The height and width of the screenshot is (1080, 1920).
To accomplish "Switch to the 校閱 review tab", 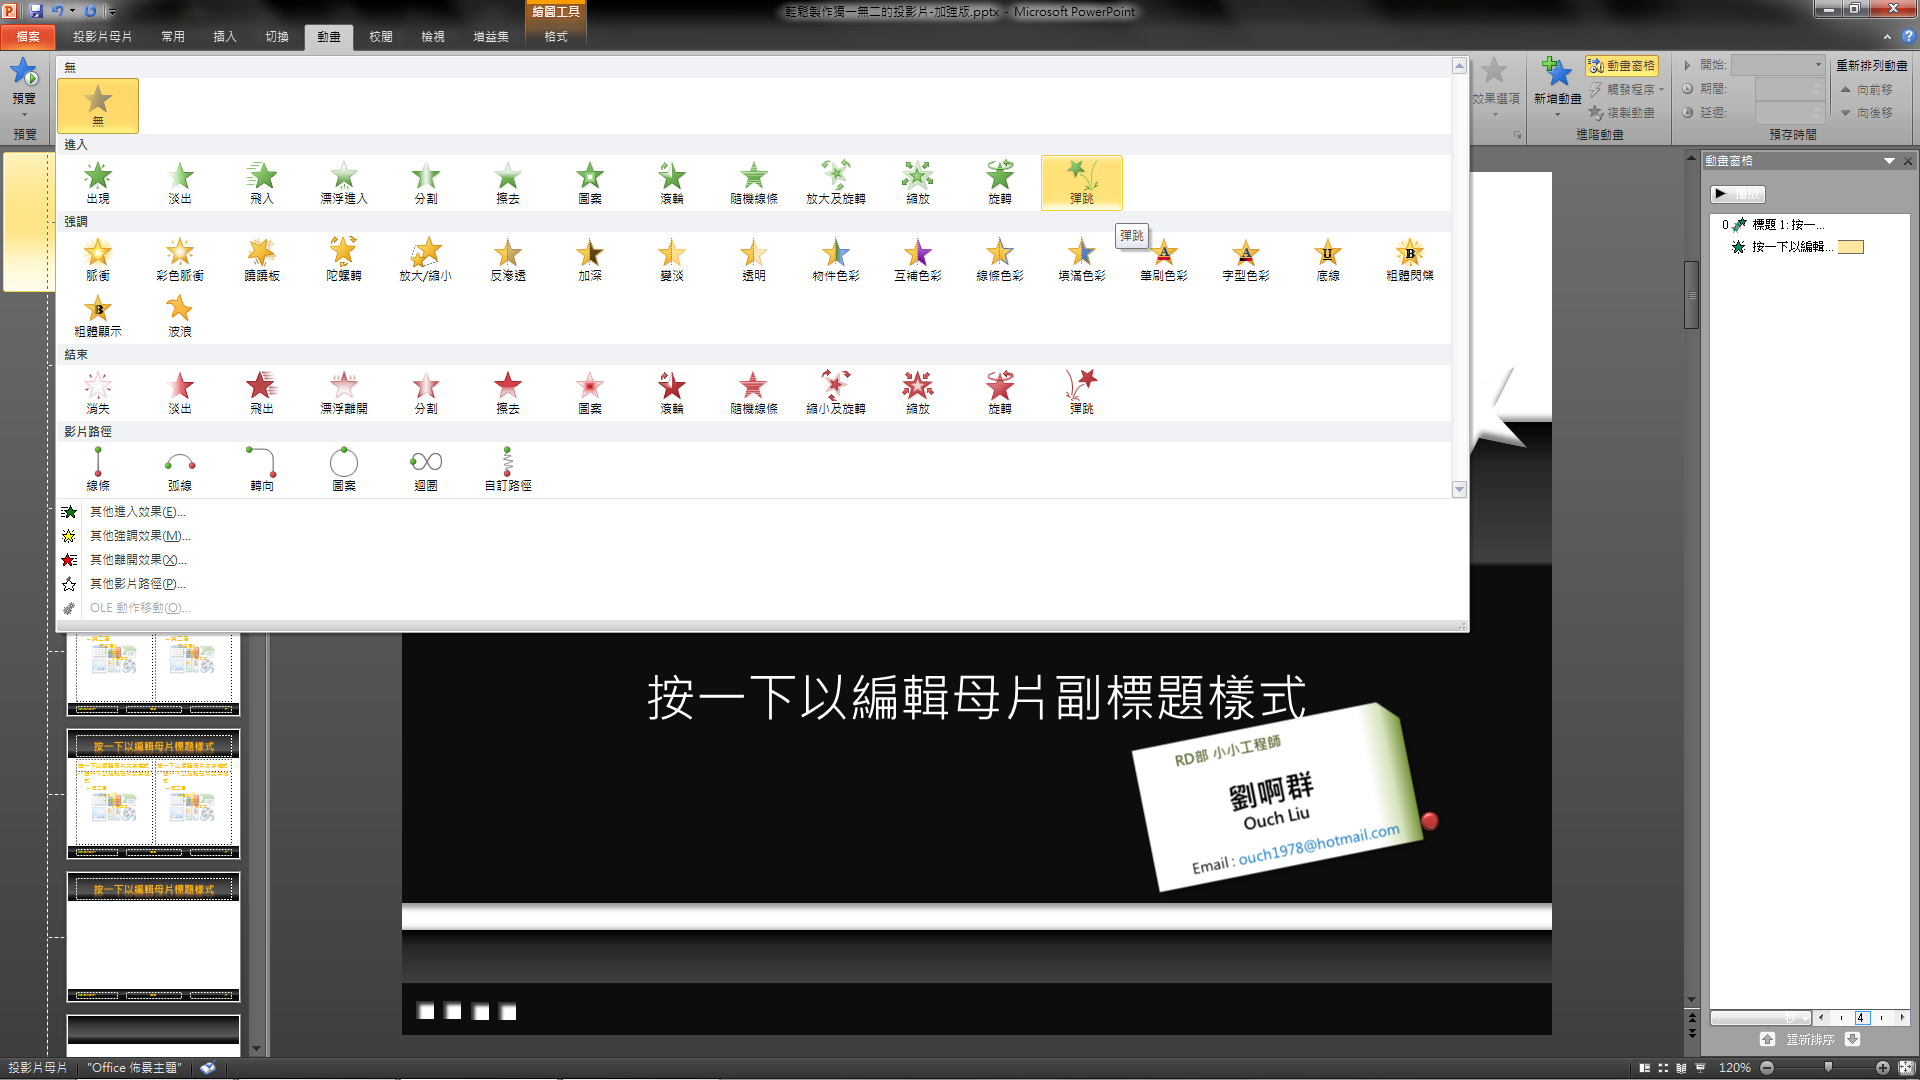I will pyautogui.click(x=381, y=37).
